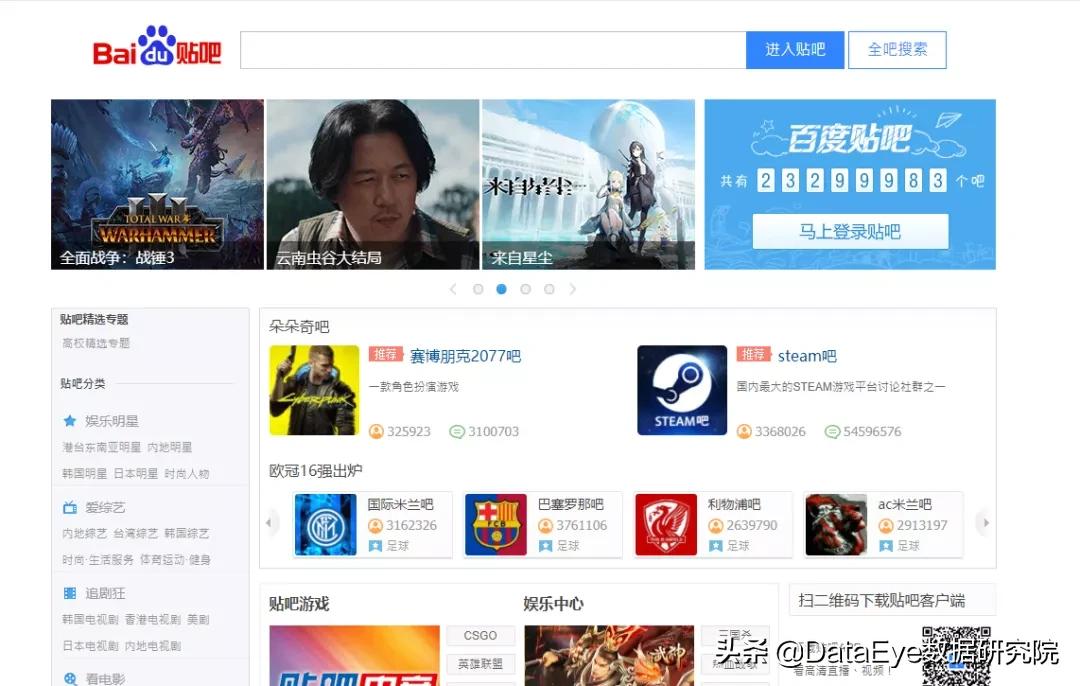
Task: Click the right arrow under the banner
Action: click(572, 289)
